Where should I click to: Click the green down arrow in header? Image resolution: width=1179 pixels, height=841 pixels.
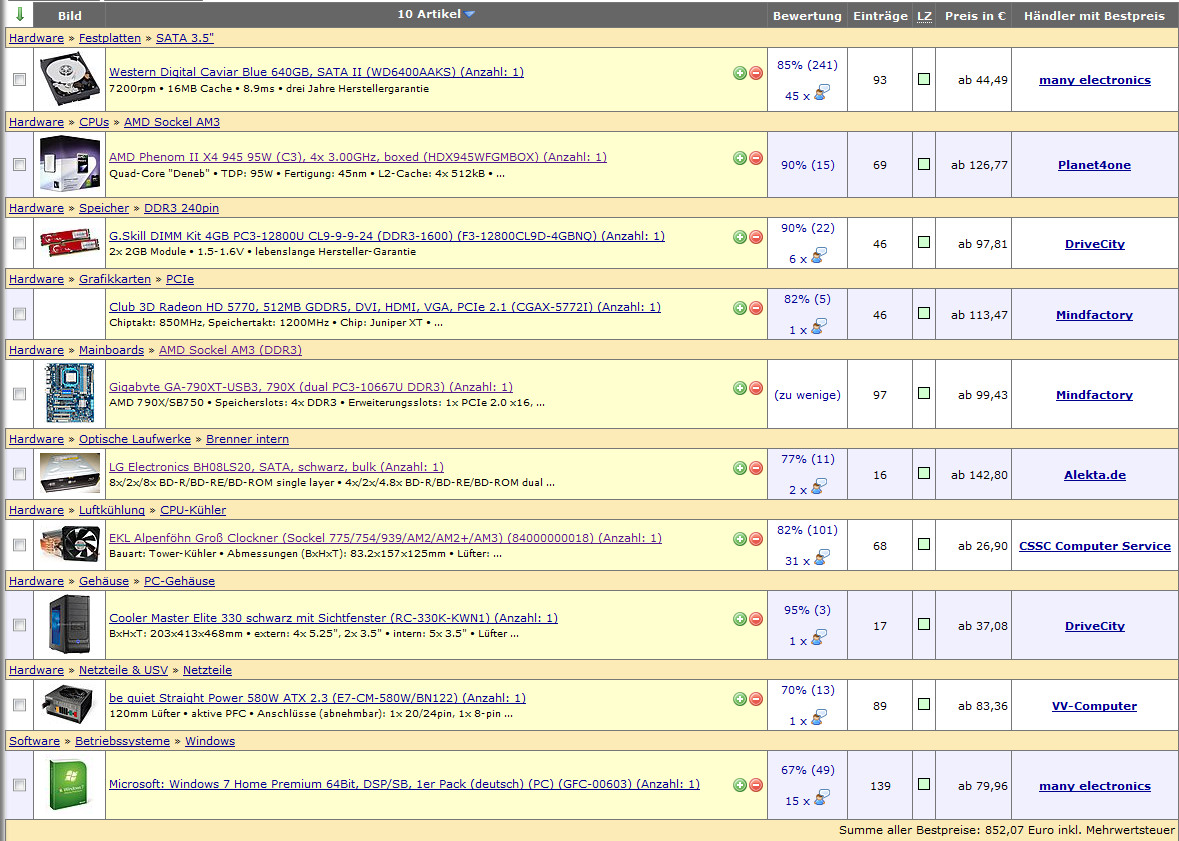tap(20, 14)
